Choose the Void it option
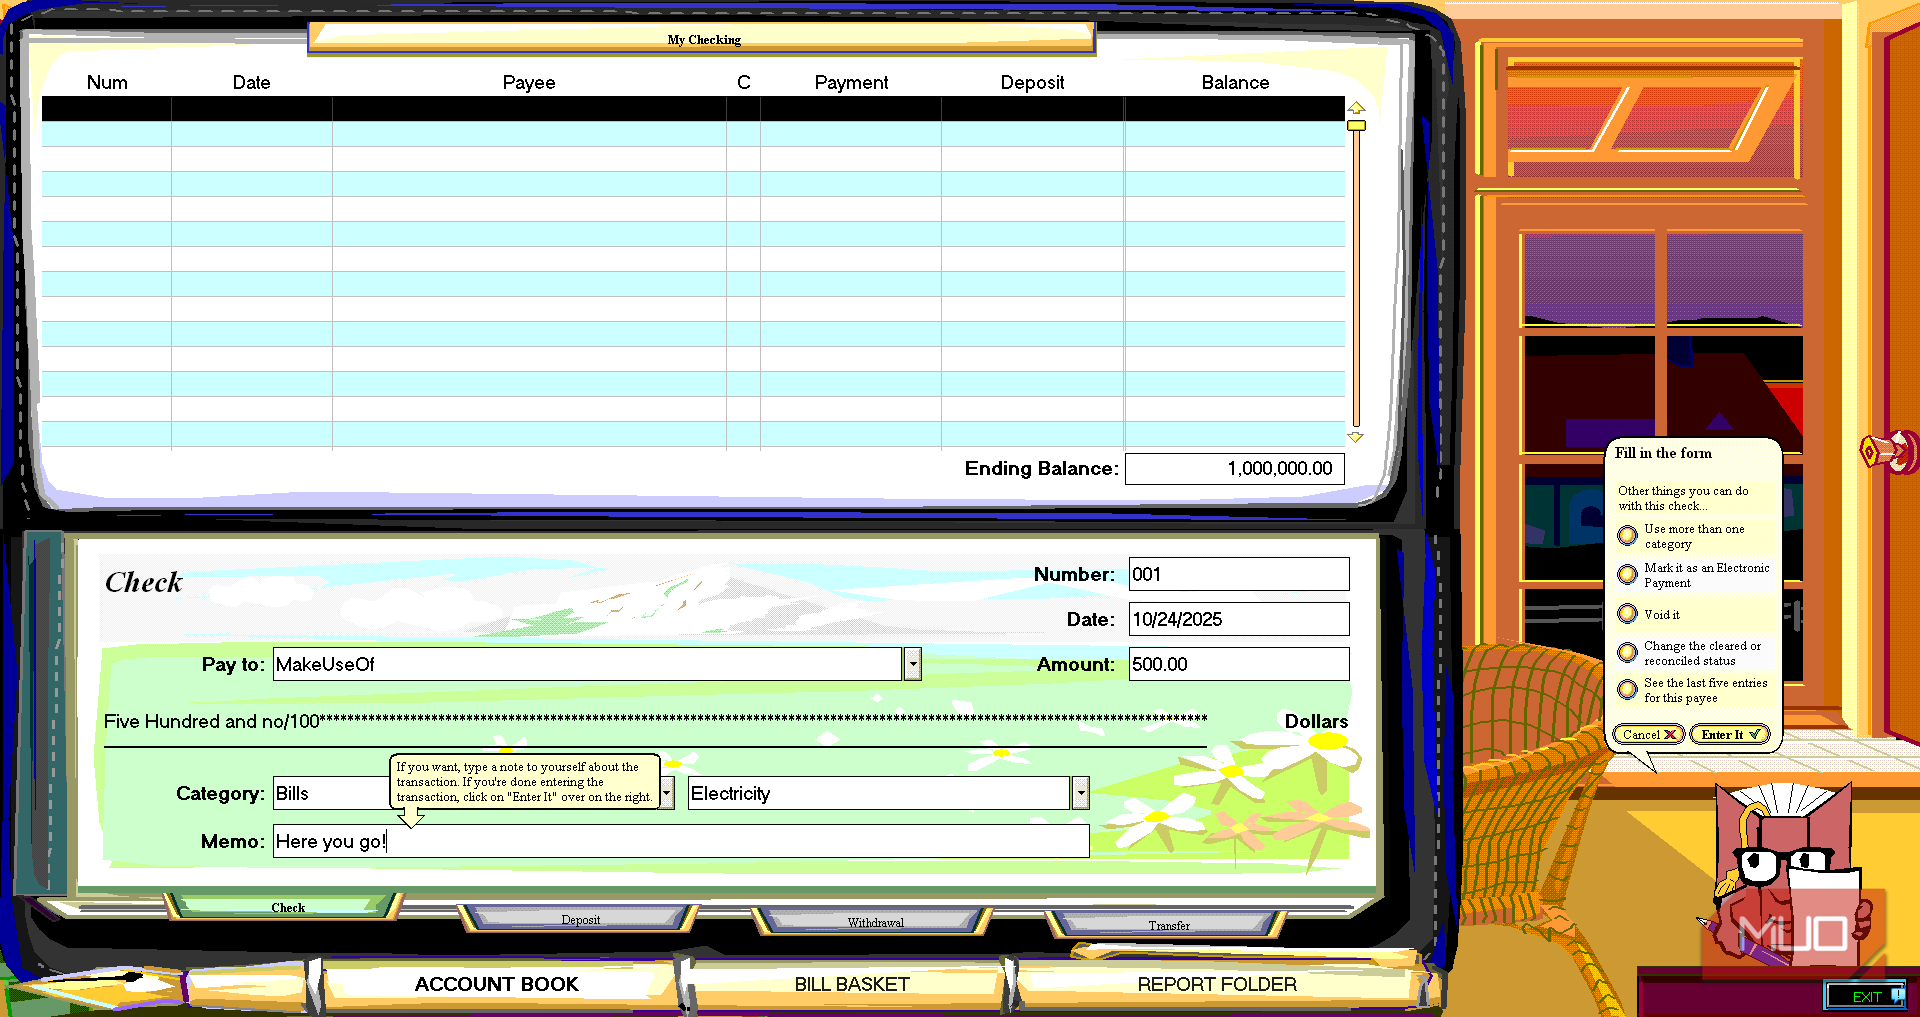 [x=1628, y=614]
